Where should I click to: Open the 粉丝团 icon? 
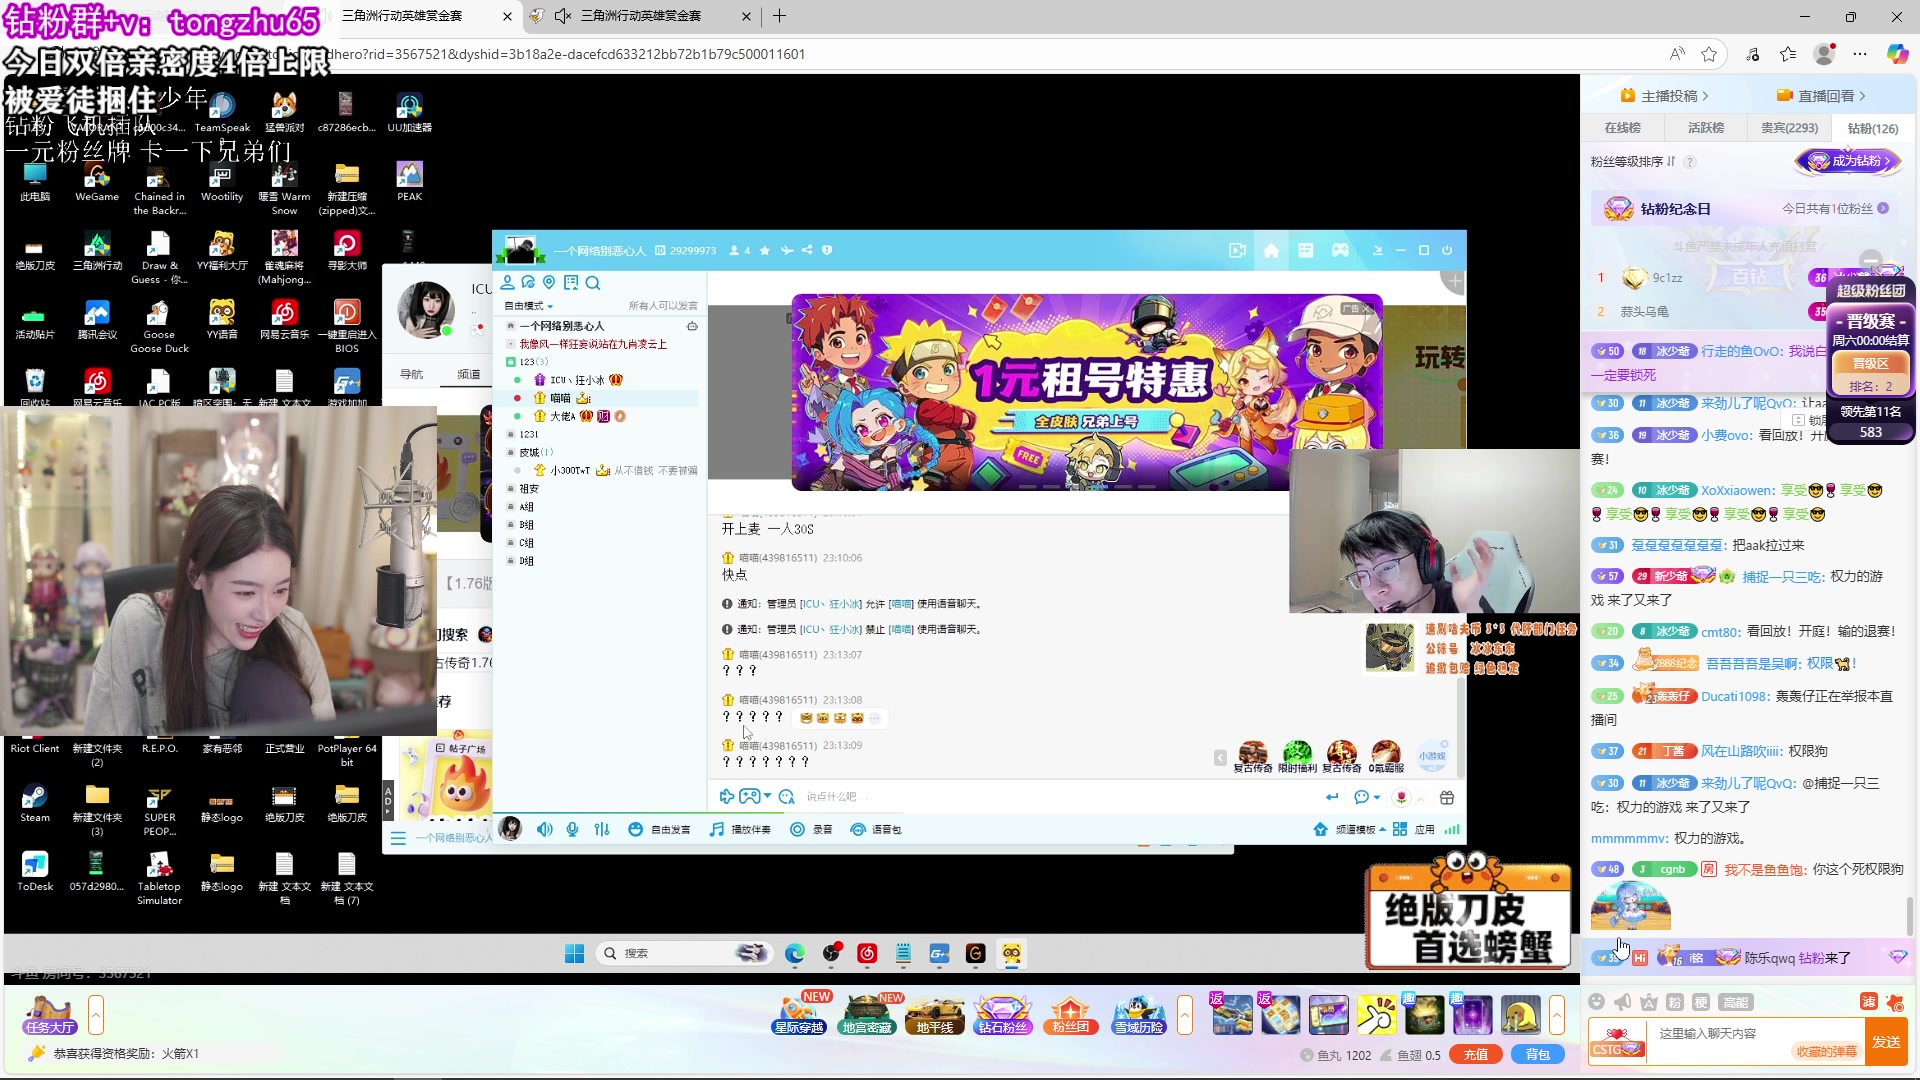click(x=1070, y=1015)
